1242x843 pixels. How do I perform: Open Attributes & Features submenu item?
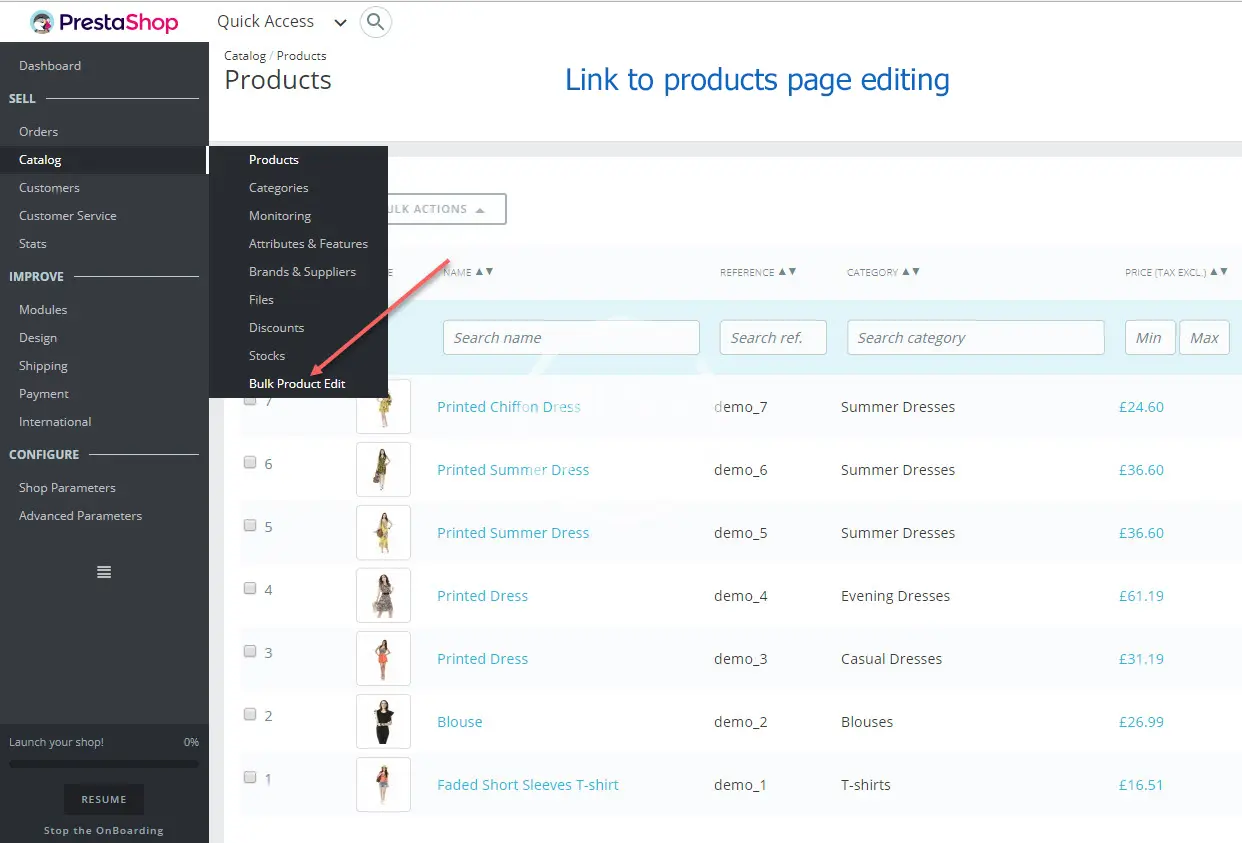point(308,244)
